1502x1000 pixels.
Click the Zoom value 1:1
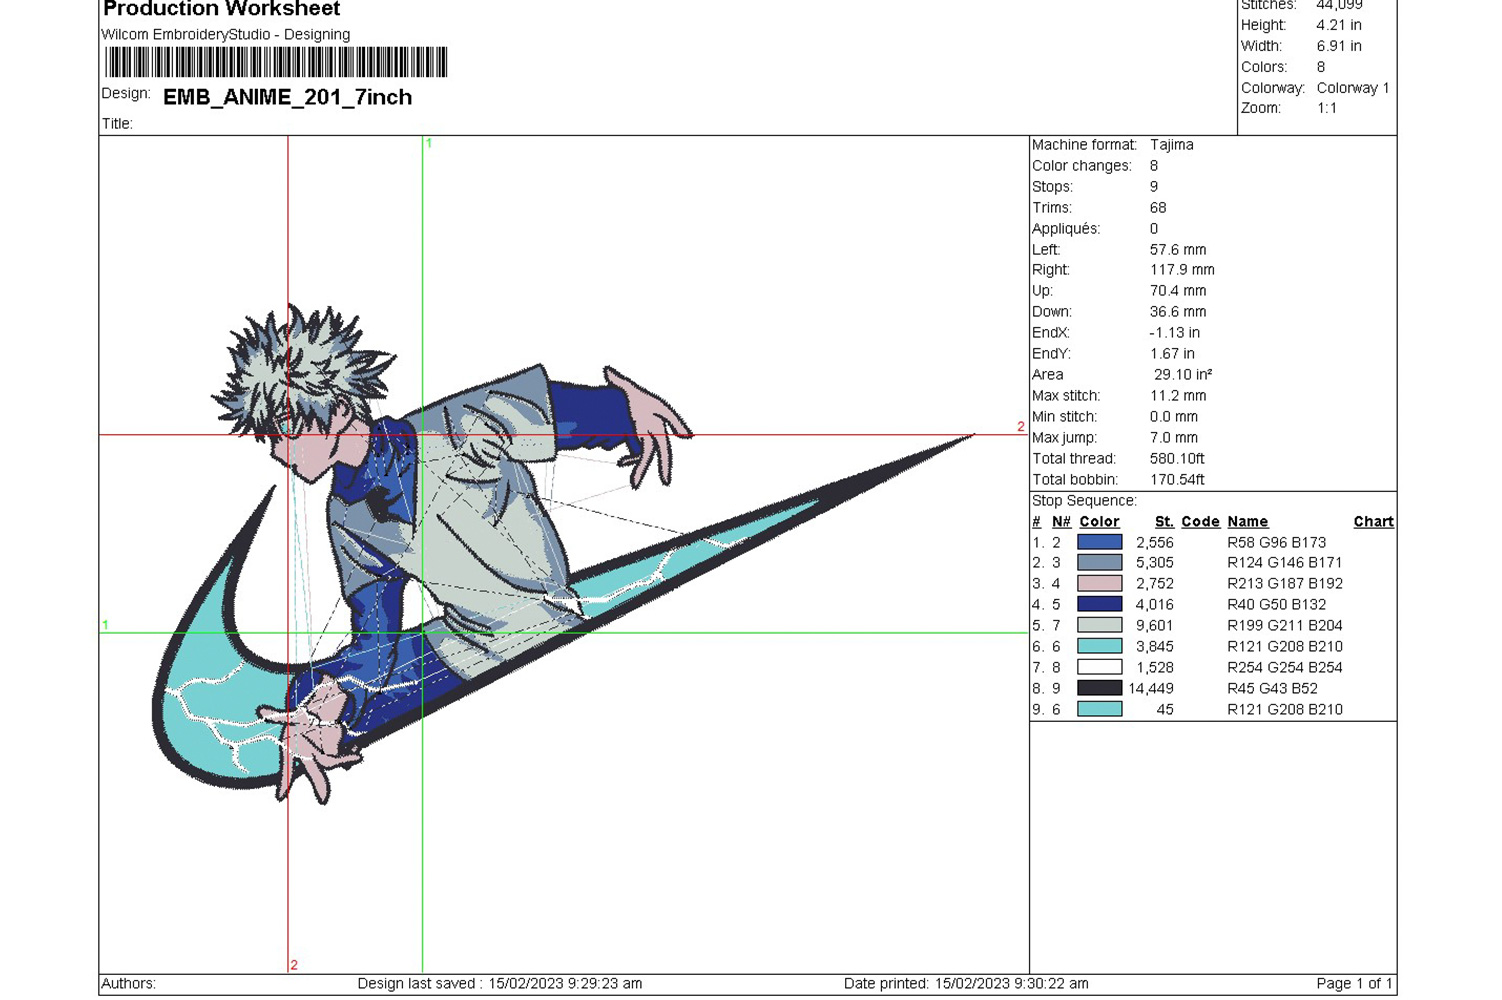click(1327, 108)
